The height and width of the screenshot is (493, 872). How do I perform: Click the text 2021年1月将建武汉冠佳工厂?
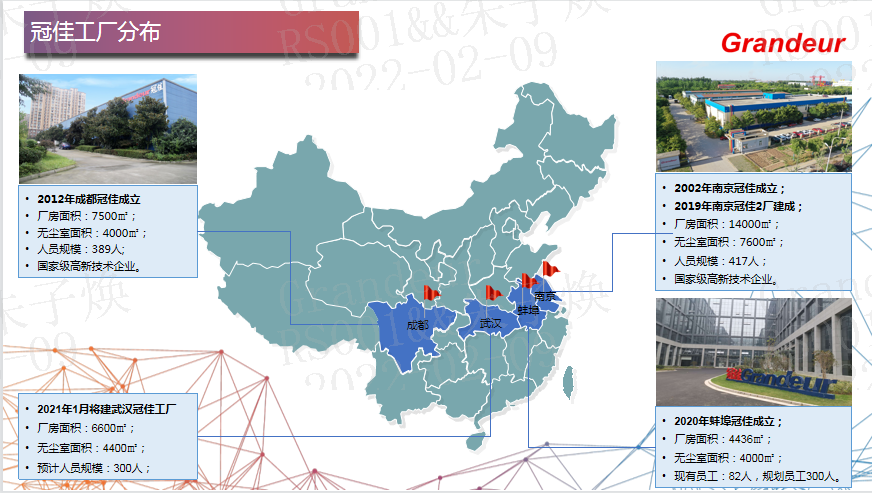point(107,409)
